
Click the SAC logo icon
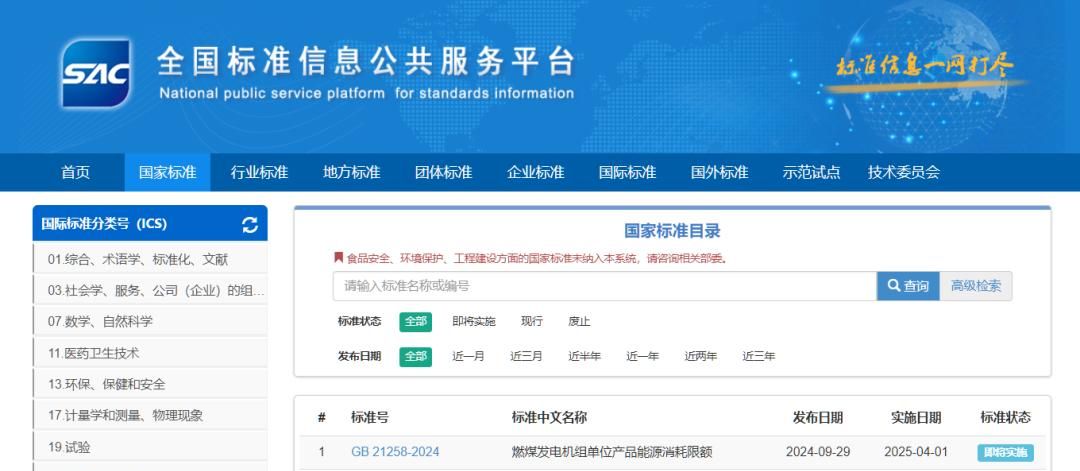(x=96, y=73)
